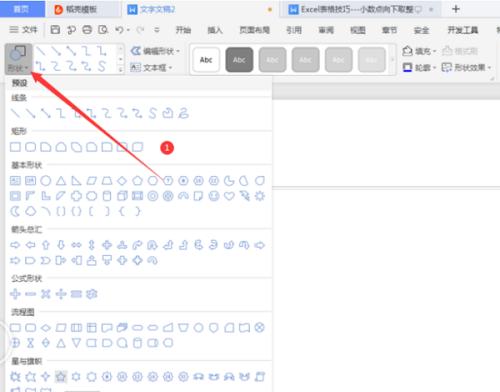Select the straight line shape in 线条 section
Screen dimensions: 500x392
tap(15, 113)
